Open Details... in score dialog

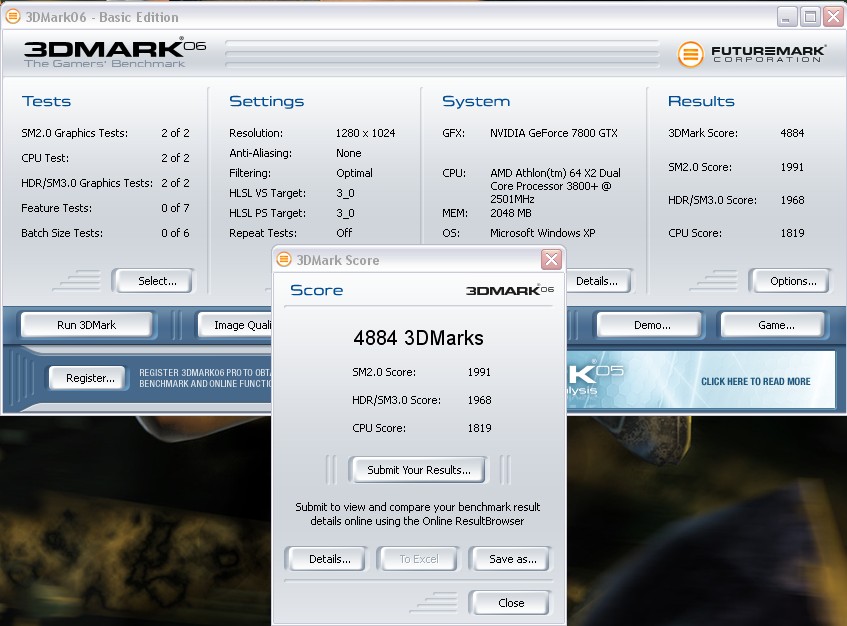pyautogui.click(x=326, y=559)
